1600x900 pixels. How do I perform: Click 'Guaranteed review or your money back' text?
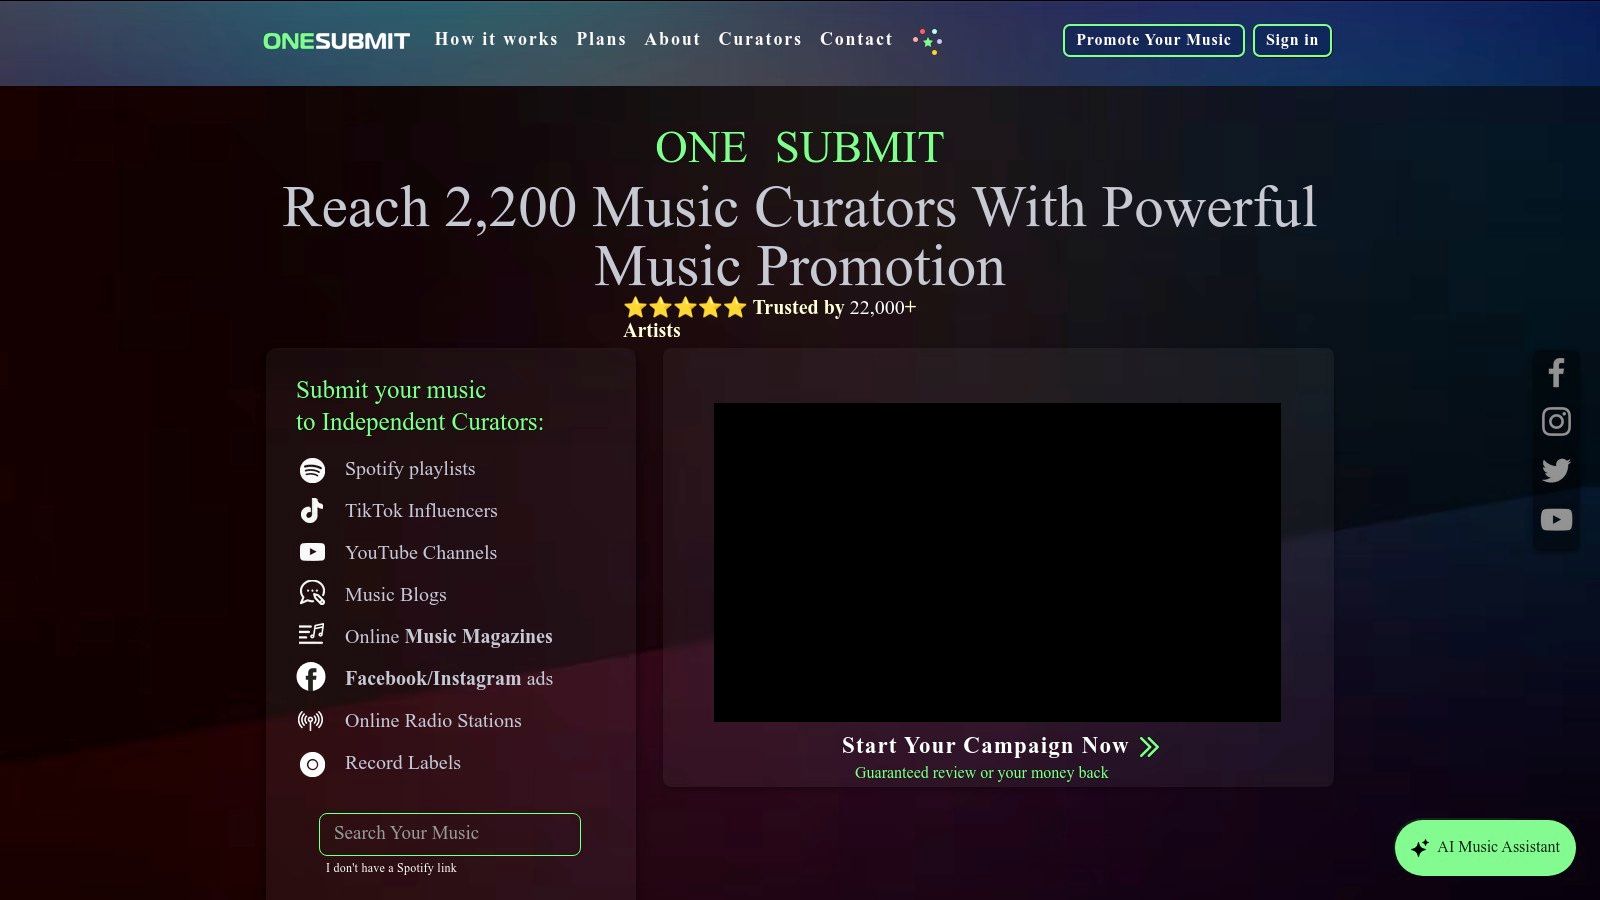[x=982, y=773]
